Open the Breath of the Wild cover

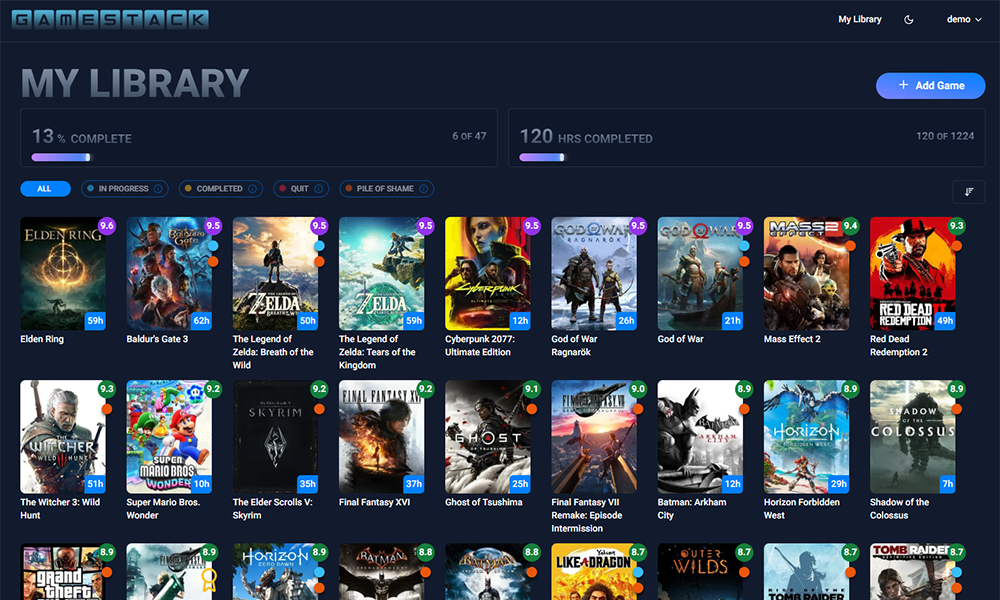(276, 274)
